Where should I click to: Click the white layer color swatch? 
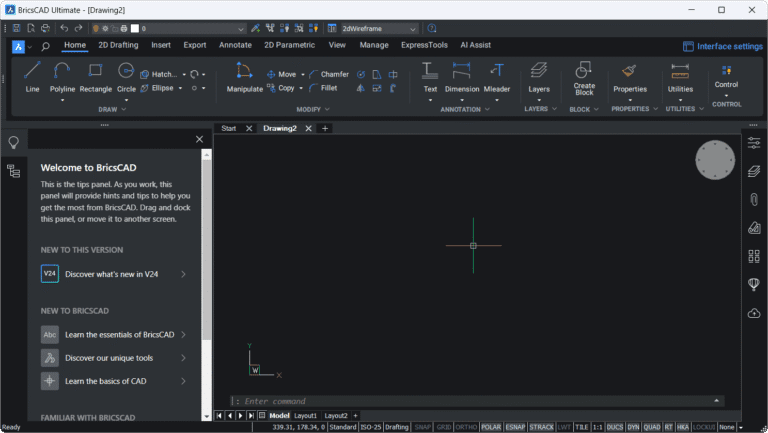[135, 28]
